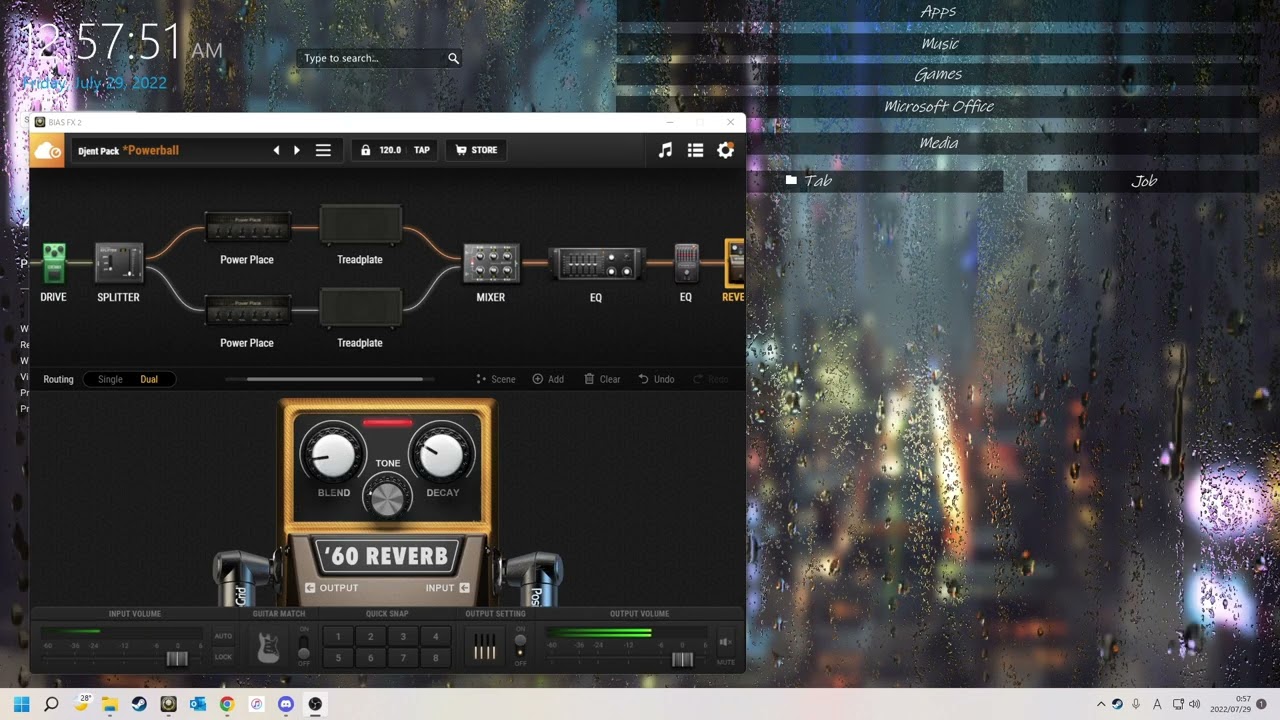Open the ToneCloud icon in BIAS FX

tap(47, 151)
